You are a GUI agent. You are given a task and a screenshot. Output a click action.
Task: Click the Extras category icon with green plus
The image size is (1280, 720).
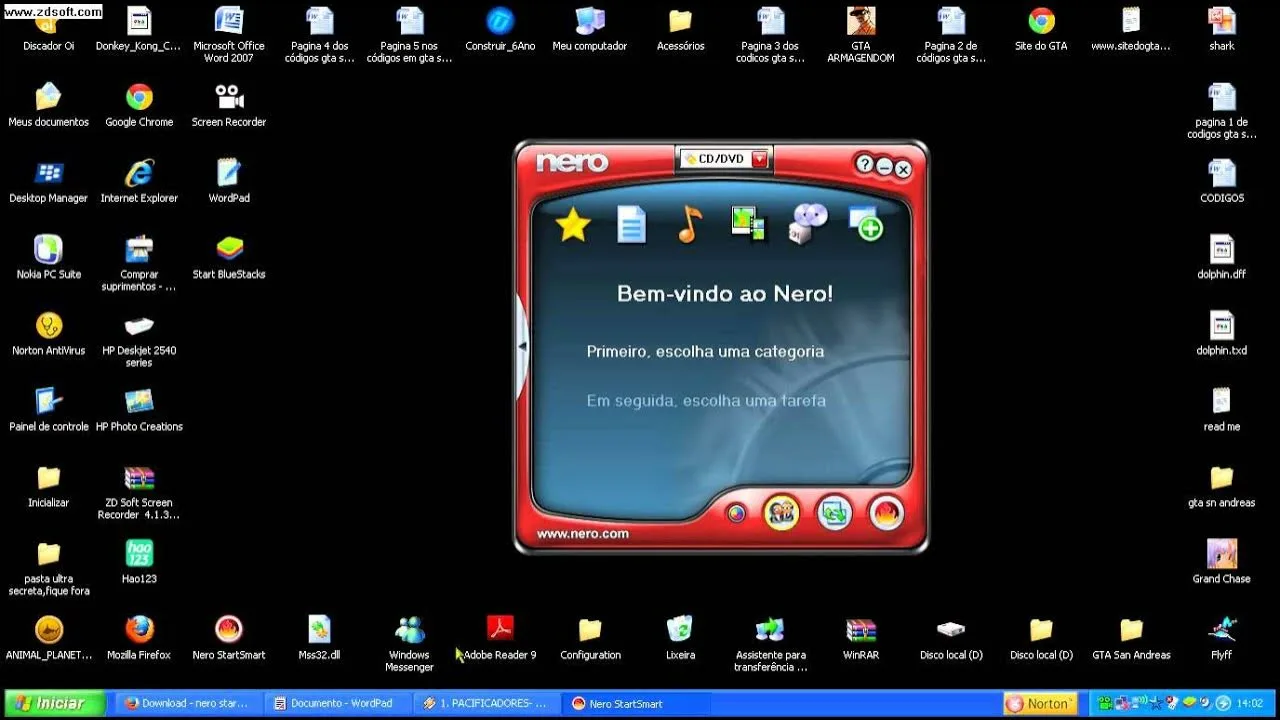tap(866, 224)
